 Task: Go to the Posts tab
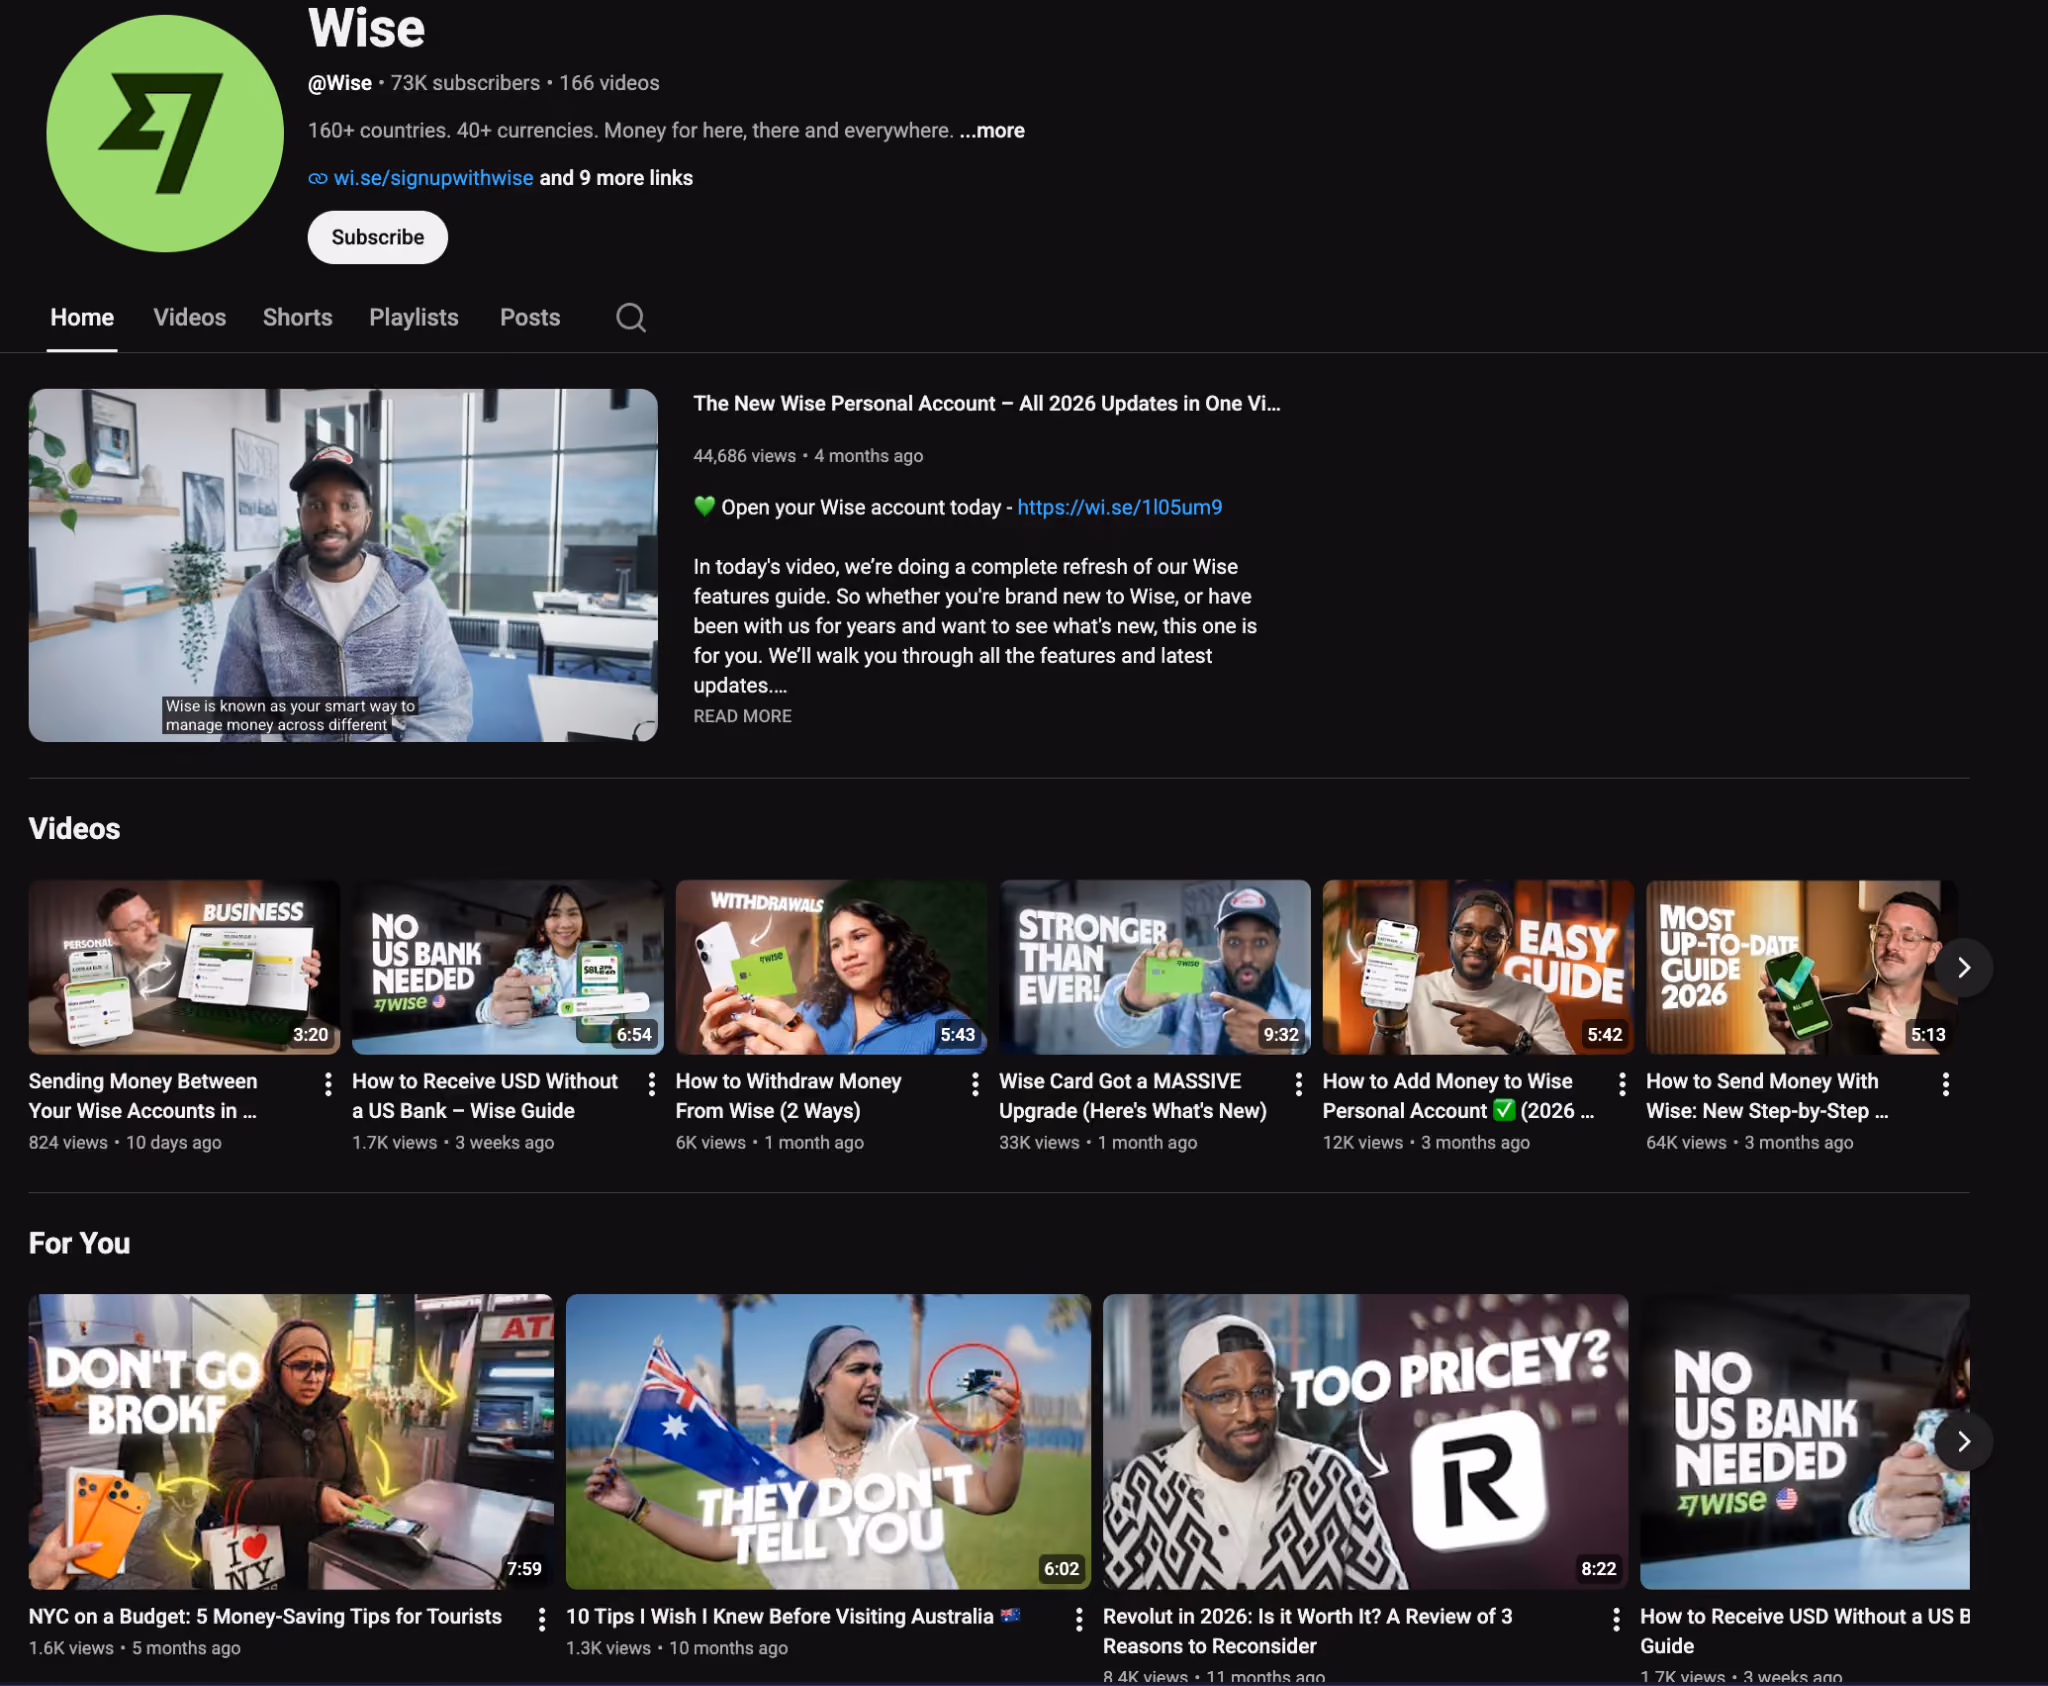click(530, 318)
